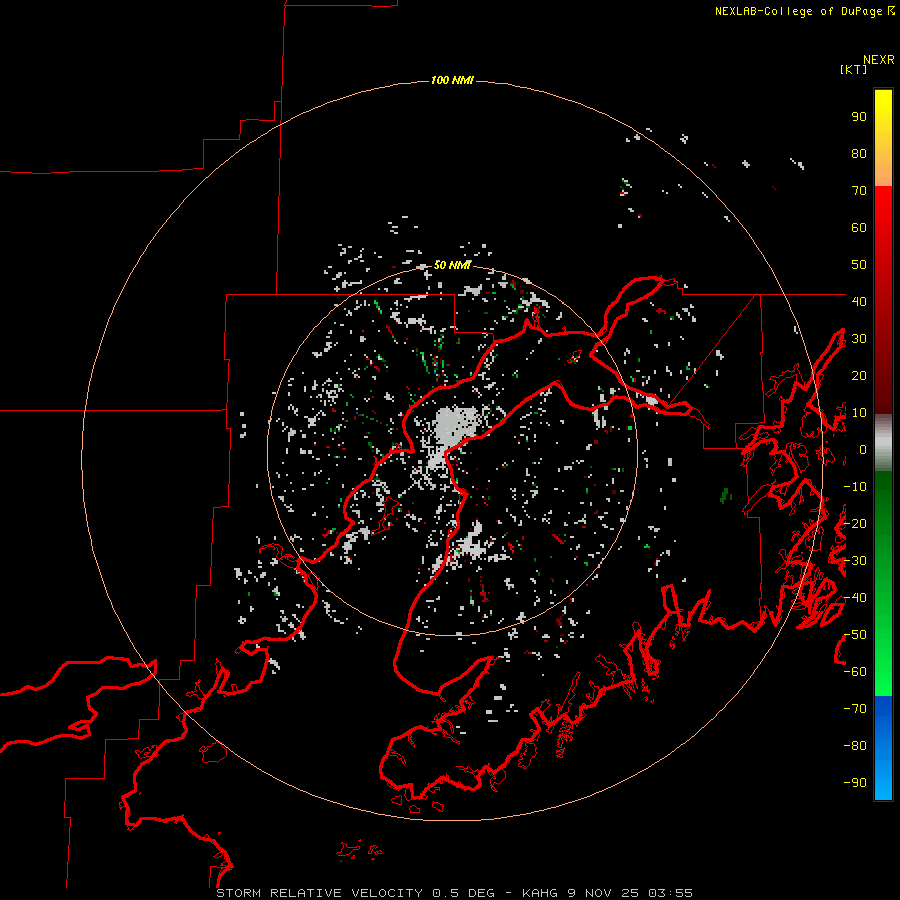Select the 80 value on the velocity scale
This screenshot has width=900, height=900.
(x=859, y=154)
